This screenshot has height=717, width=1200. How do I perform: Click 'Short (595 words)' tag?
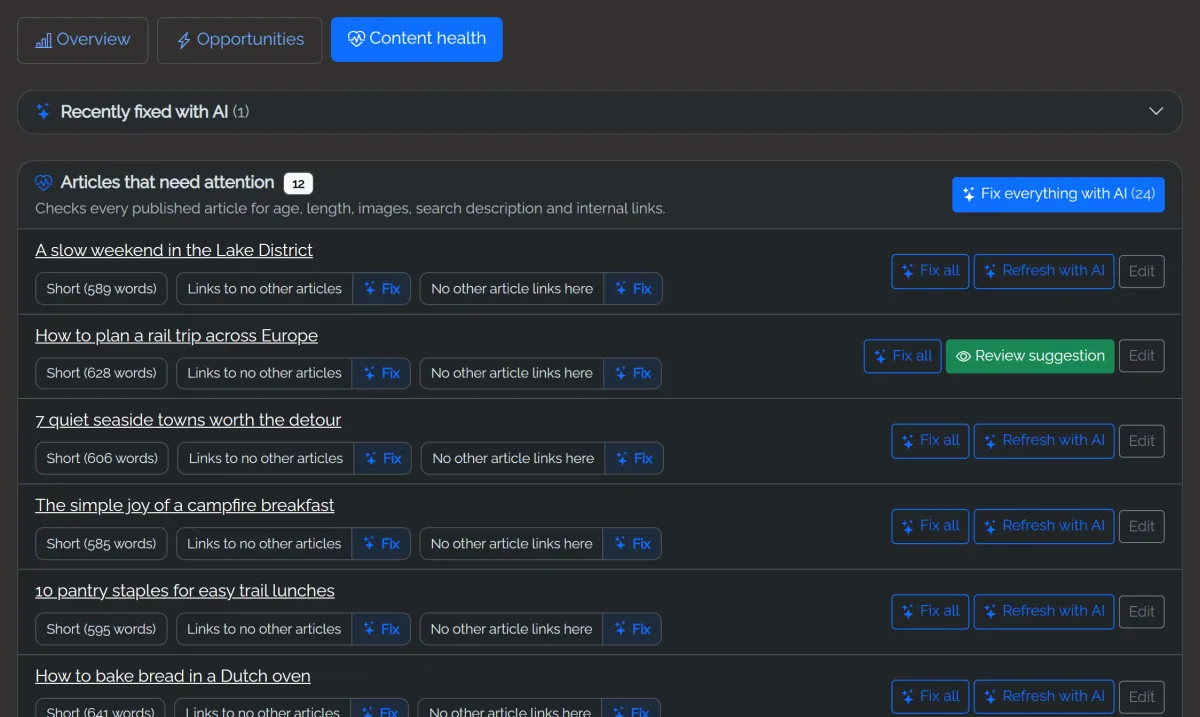pyautogui.click(x=102, y=629)
